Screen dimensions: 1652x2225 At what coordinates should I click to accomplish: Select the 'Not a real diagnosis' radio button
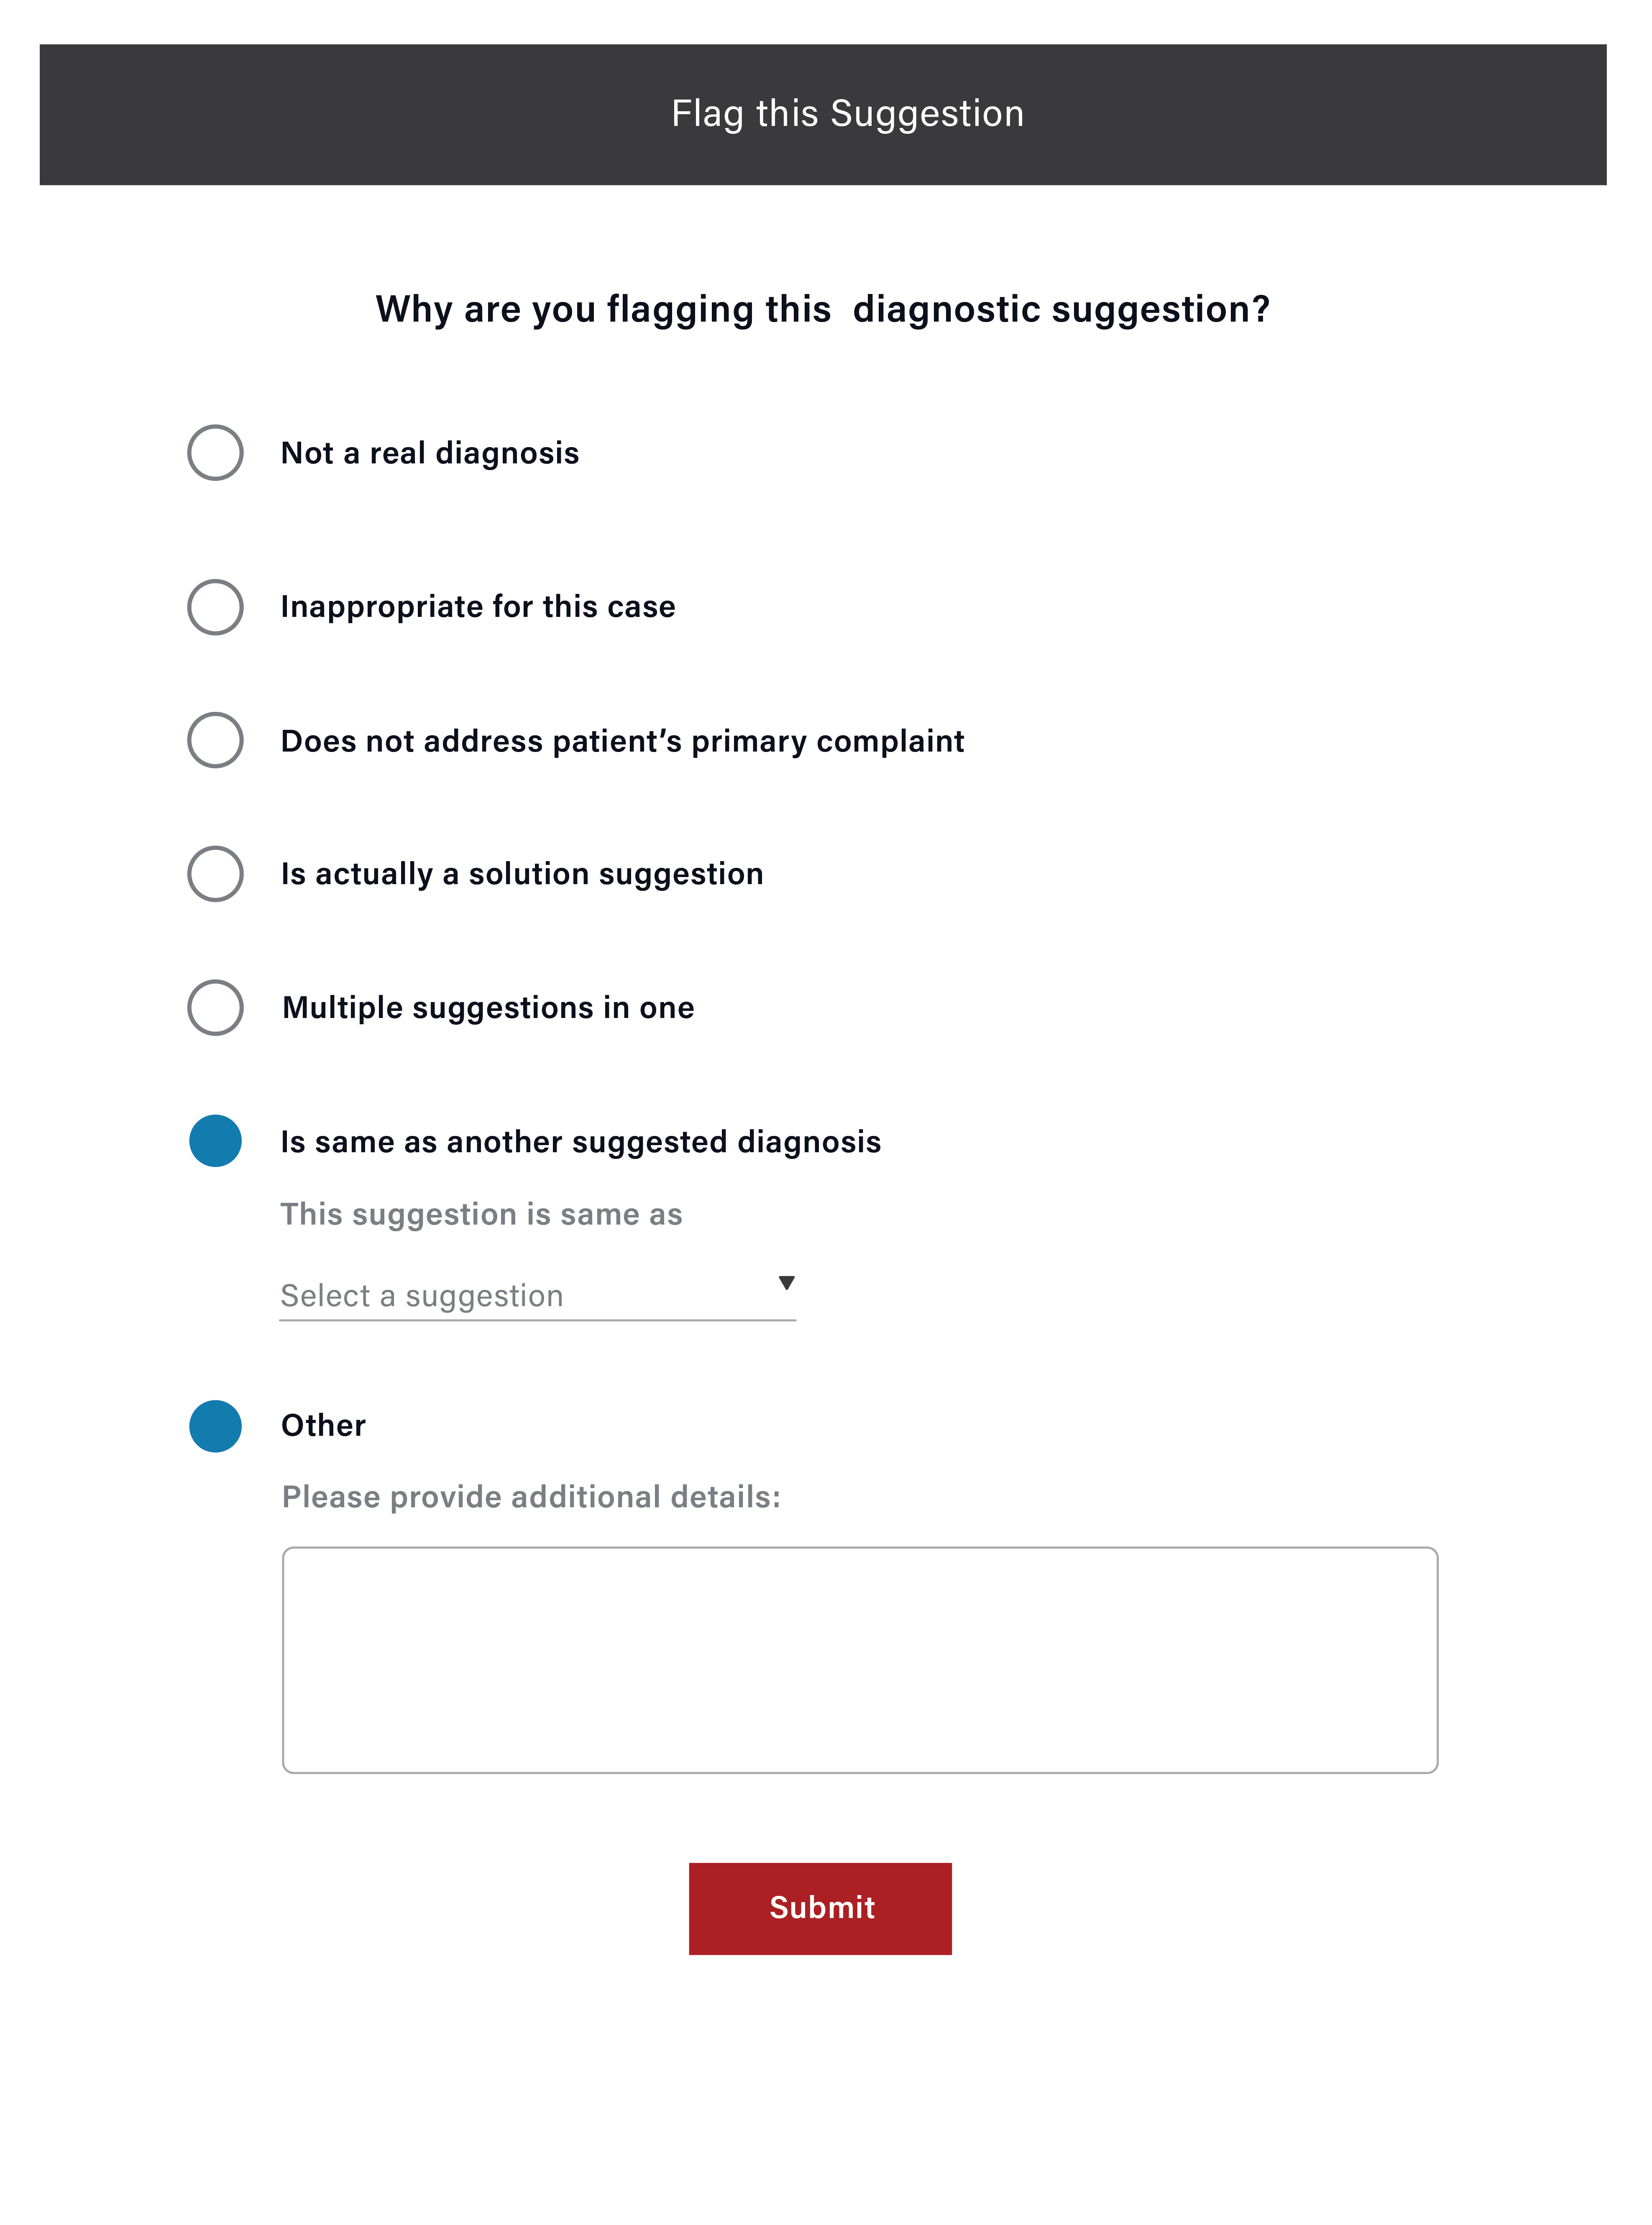215,453
